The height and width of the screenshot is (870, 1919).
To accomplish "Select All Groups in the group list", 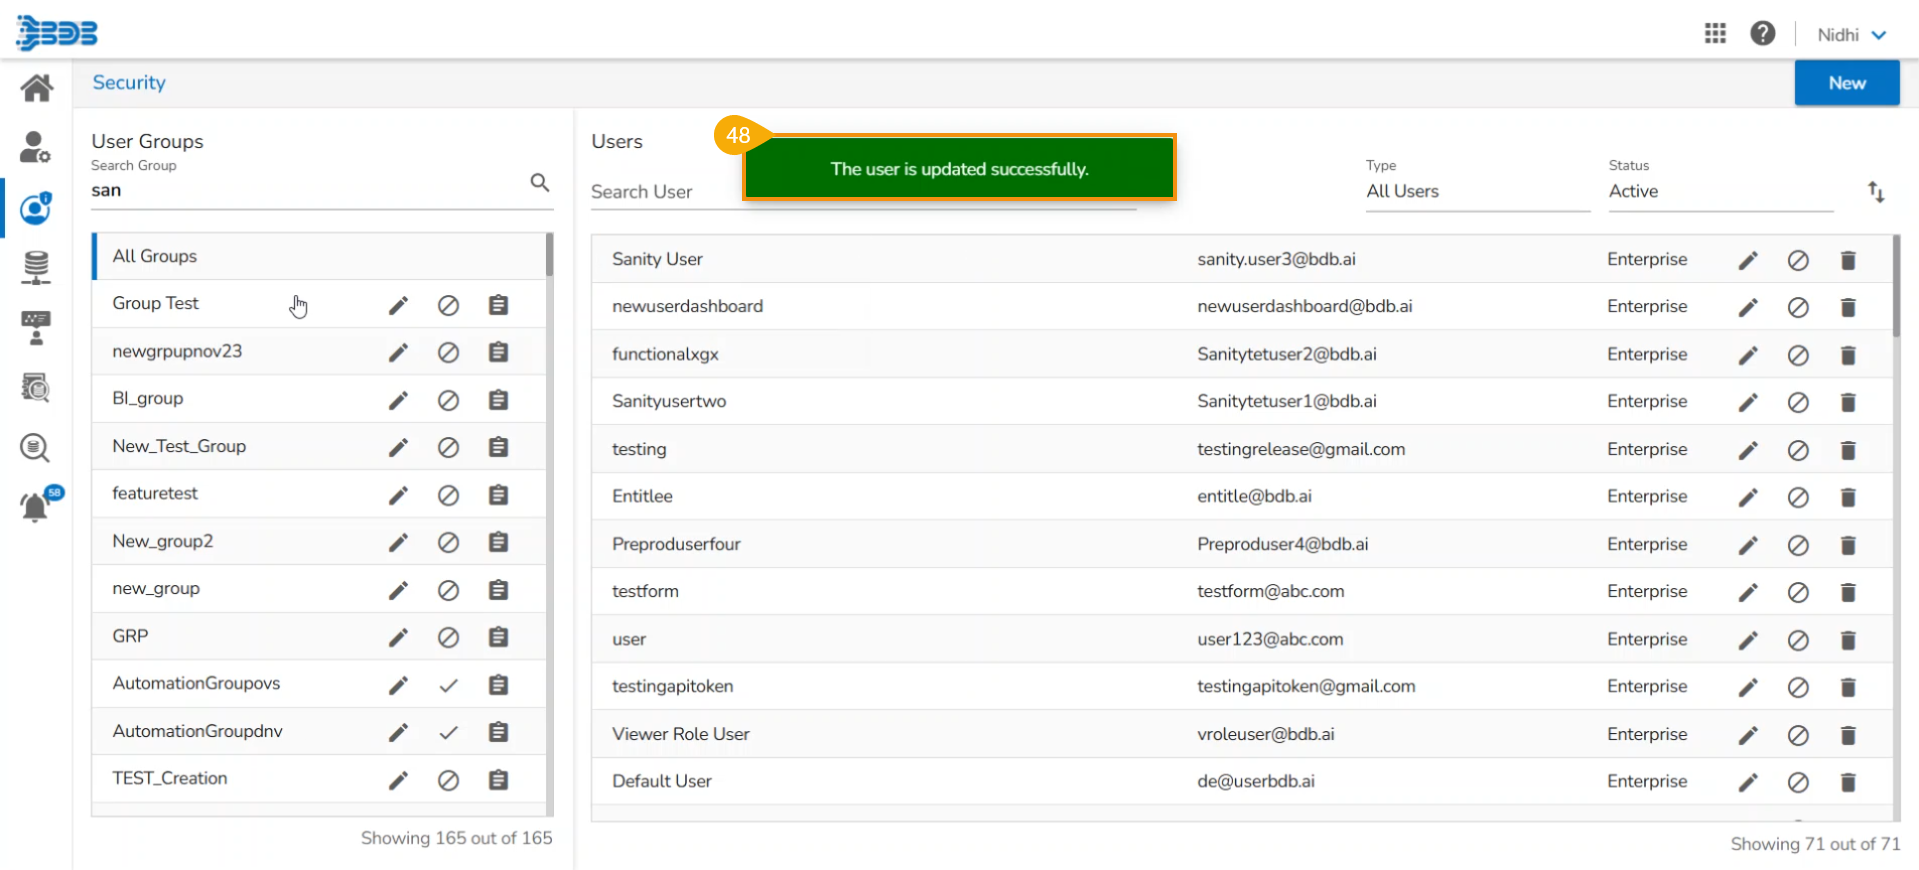I will pos(155,256).
